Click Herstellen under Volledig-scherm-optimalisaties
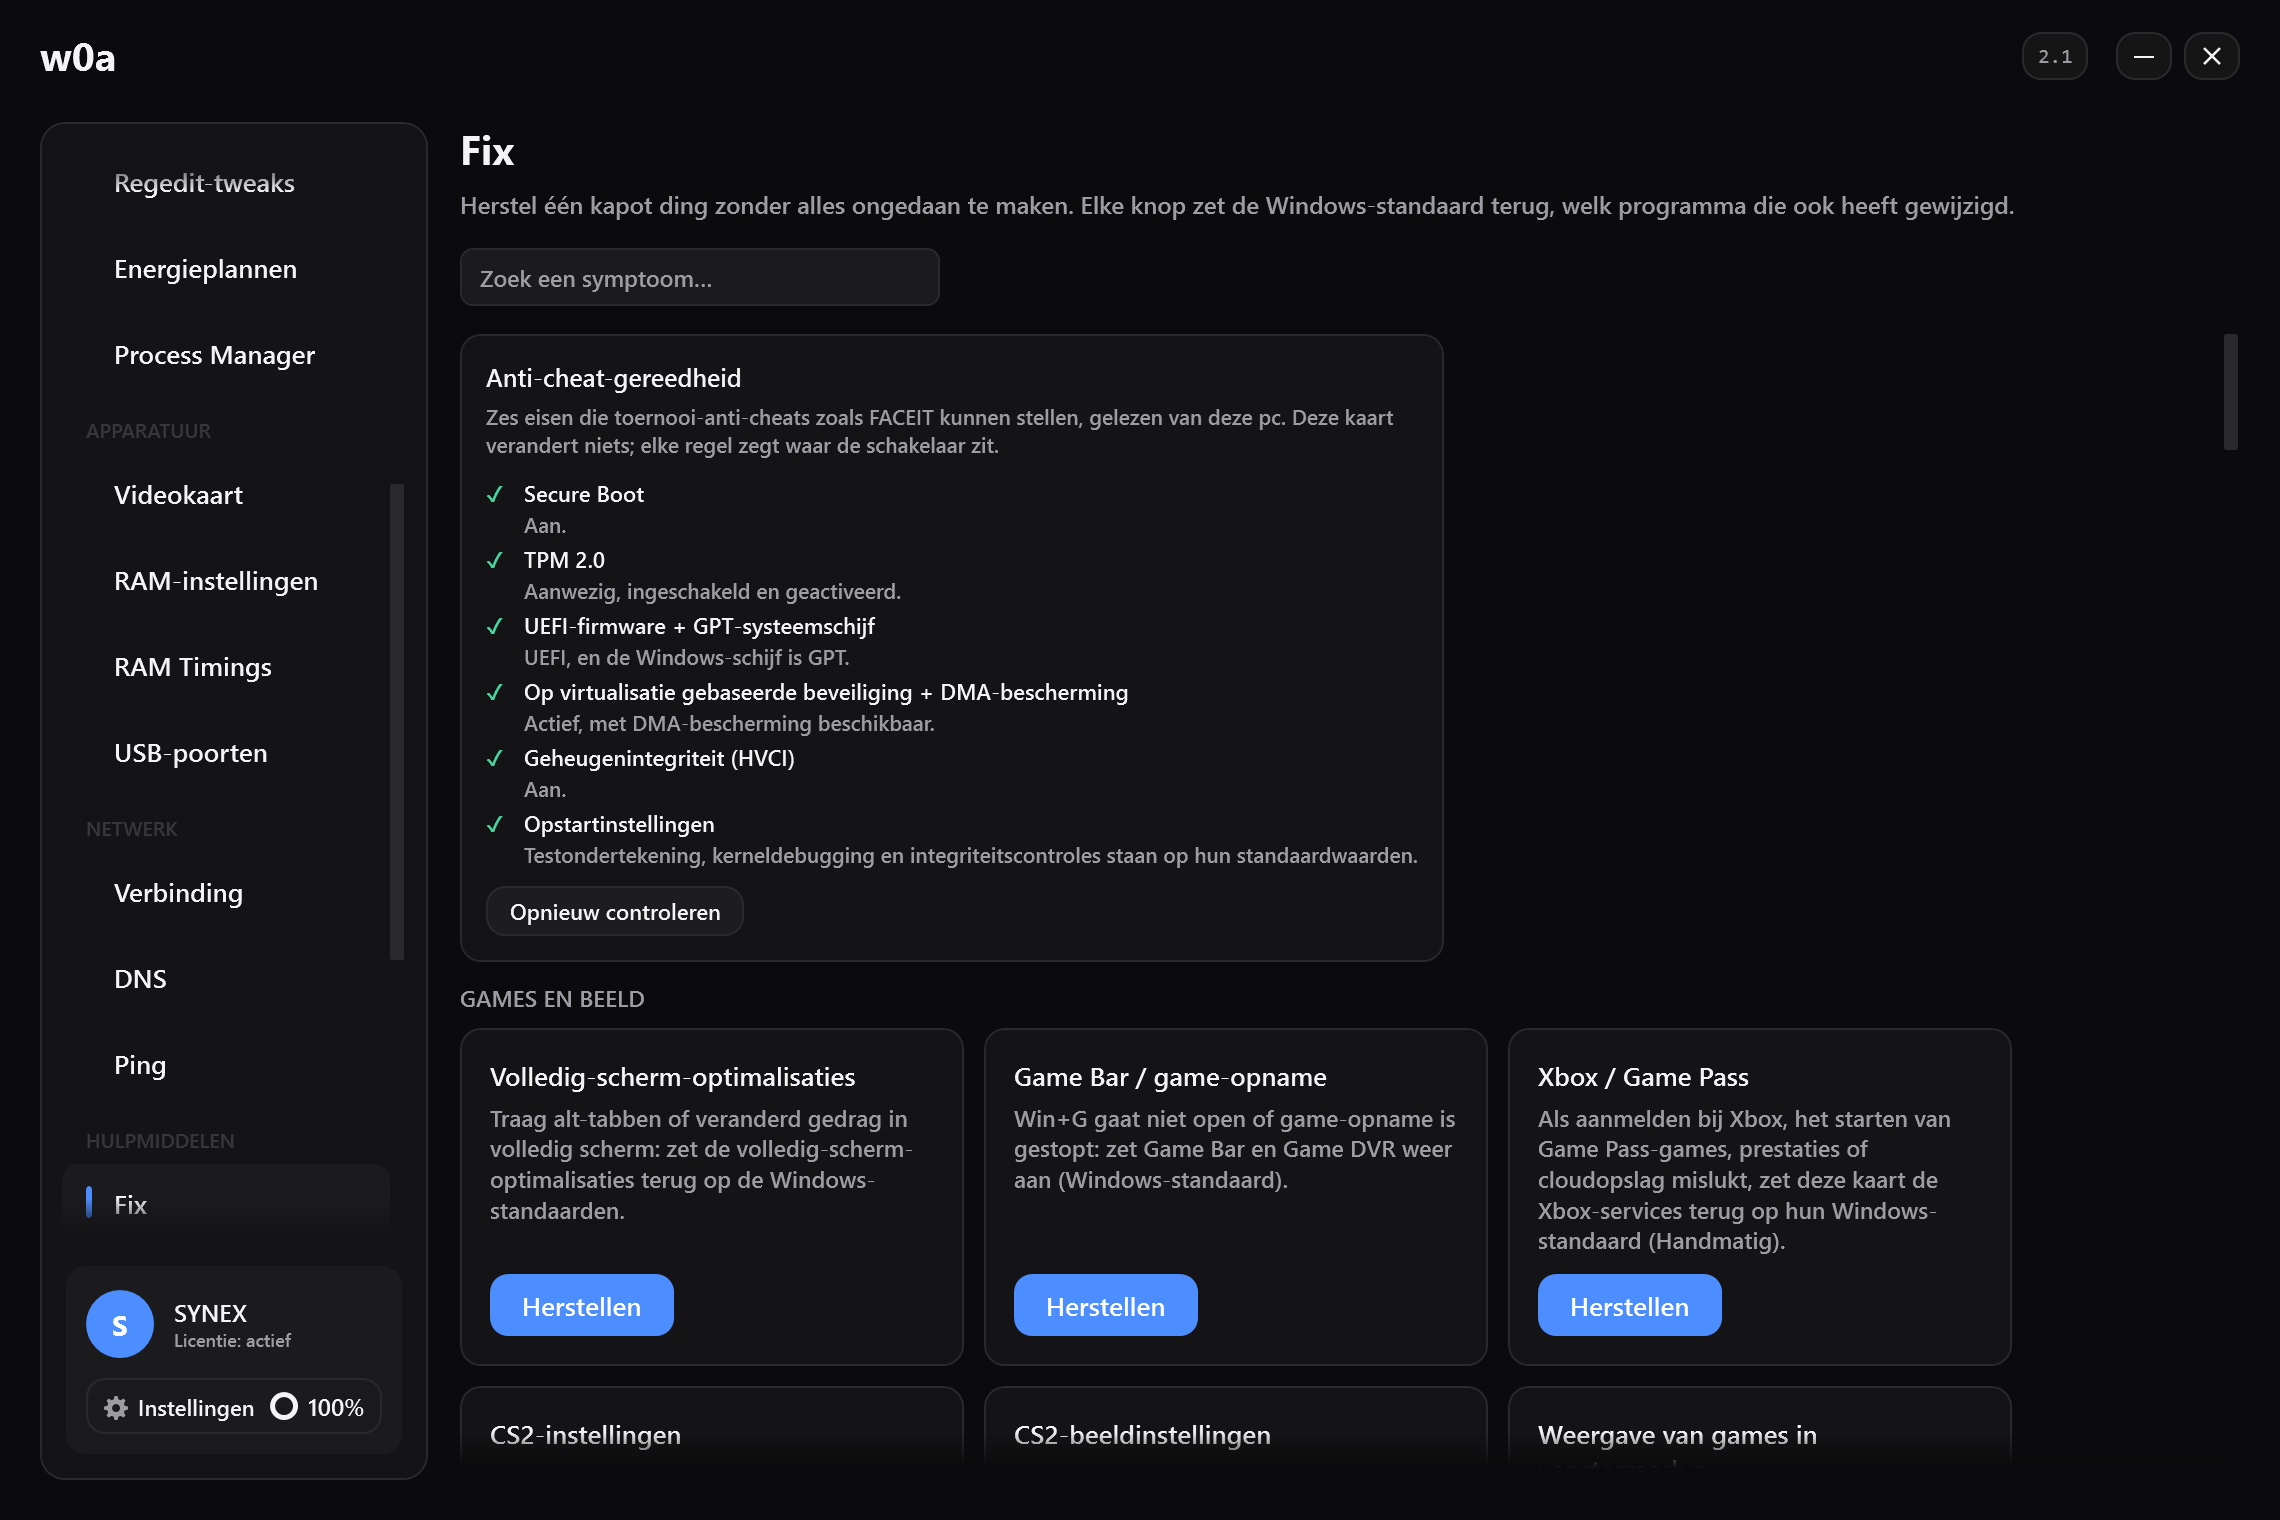Image resolution: width=2280 pixels, height=1520 pixels. point(582,1306)
